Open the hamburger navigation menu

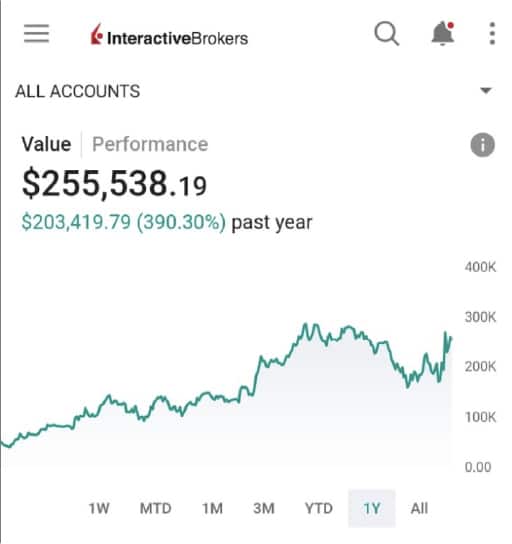36,33
